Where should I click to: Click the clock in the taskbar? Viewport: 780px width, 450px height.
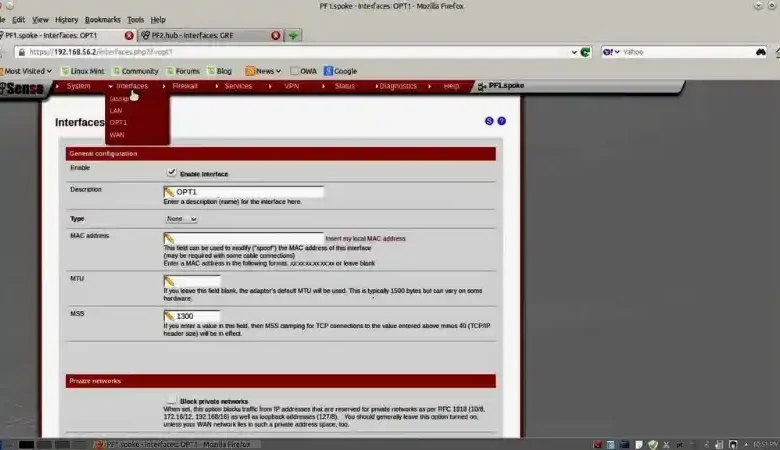pos(766,444)
